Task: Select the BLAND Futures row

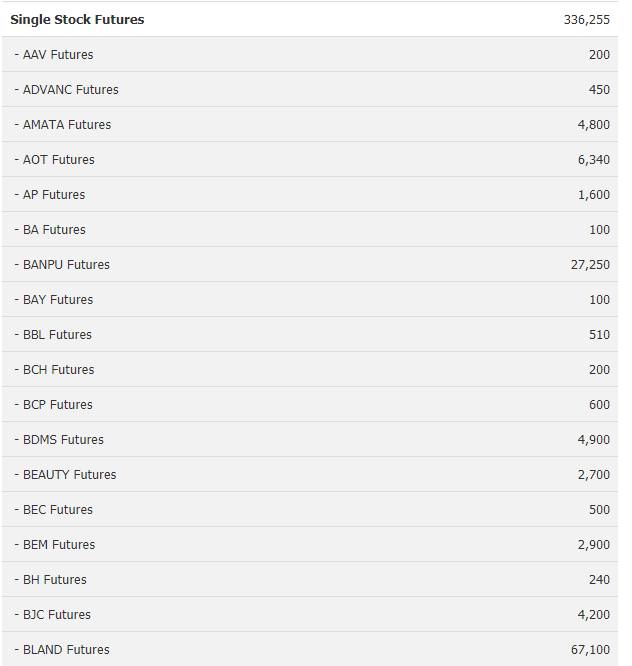Action: (66, 650)
